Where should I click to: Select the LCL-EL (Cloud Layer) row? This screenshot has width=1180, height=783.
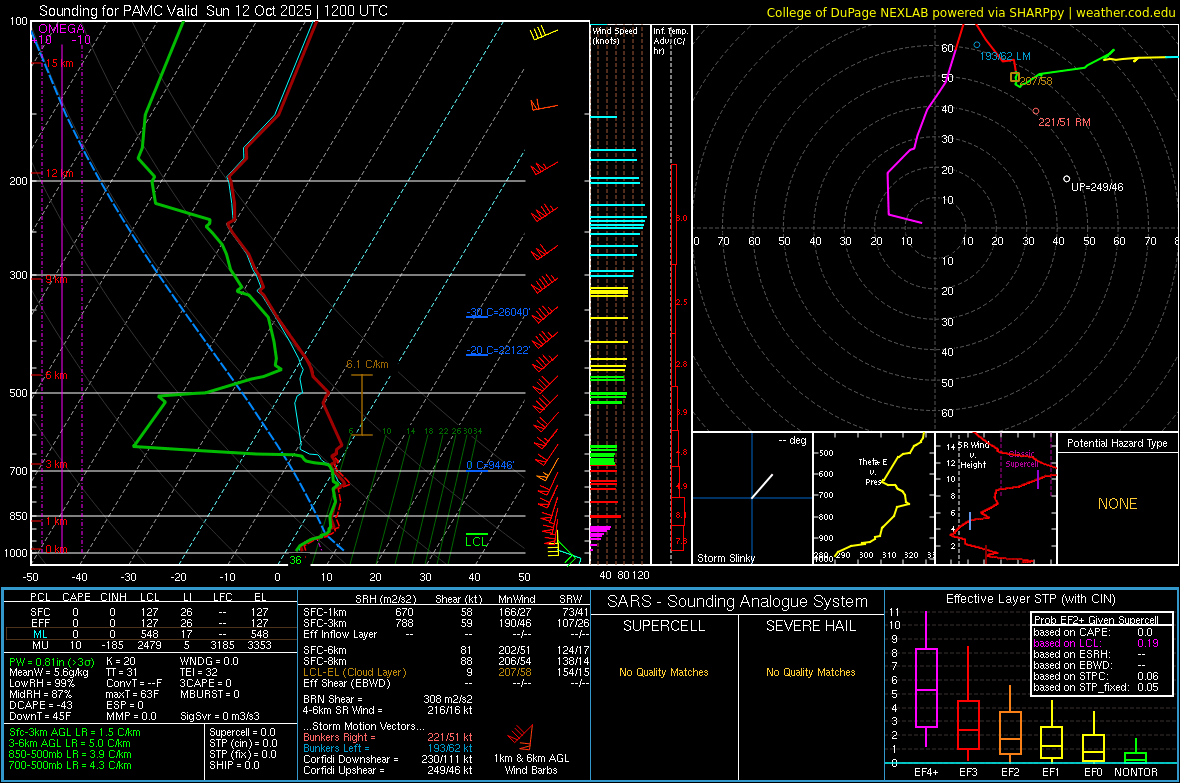click(x=446, y=672)
